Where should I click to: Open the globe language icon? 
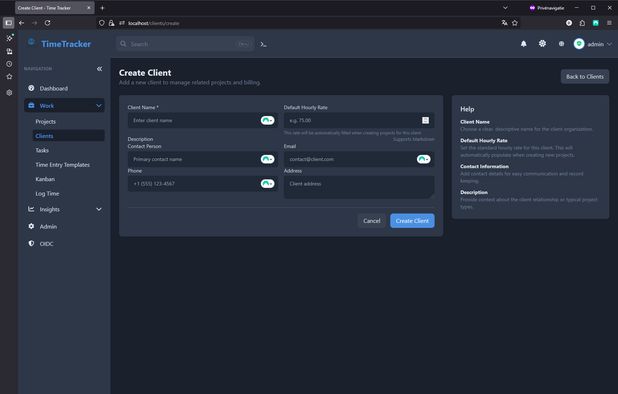[x=561, y=44]
